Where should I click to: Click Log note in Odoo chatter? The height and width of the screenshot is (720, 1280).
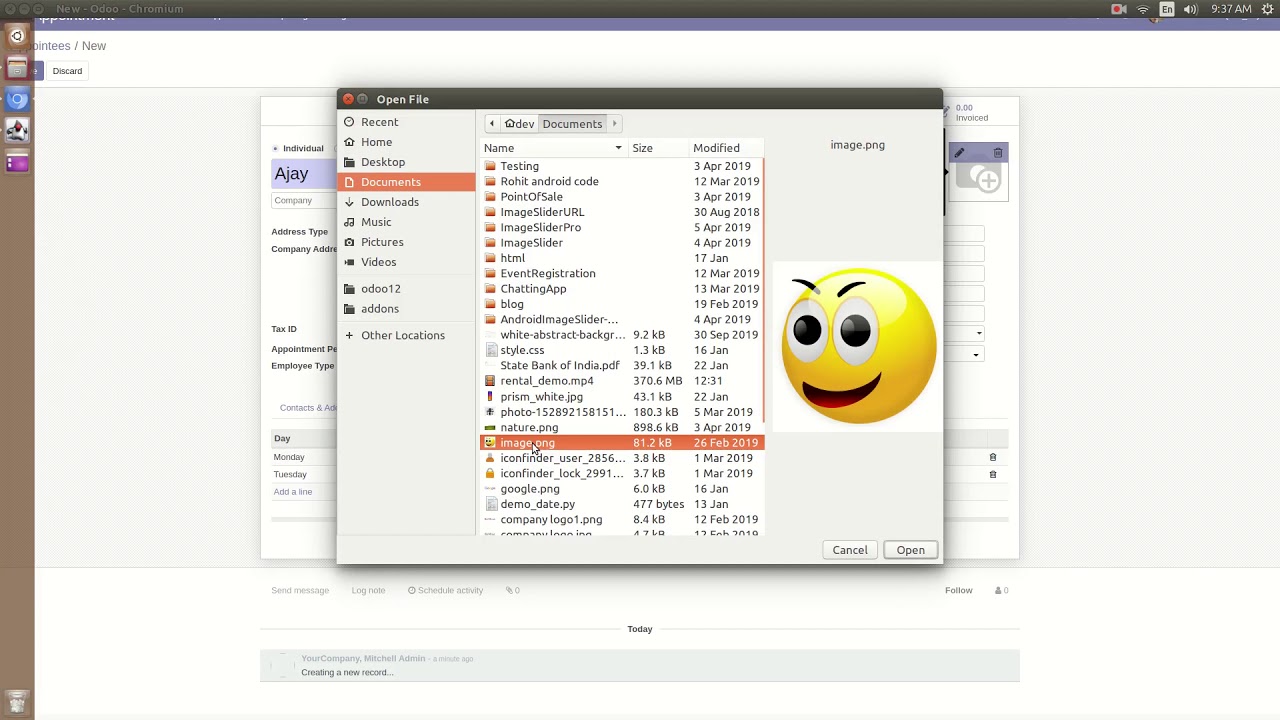368,591
